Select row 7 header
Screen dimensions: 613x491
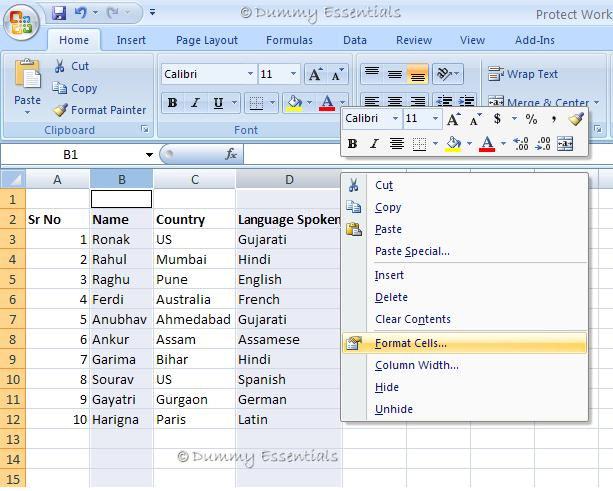pyautogui.click(x=13, y=319)
